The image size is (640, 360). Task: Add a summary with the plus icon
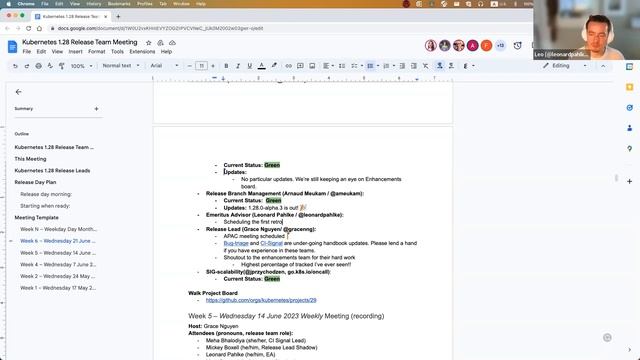point(96,109)
